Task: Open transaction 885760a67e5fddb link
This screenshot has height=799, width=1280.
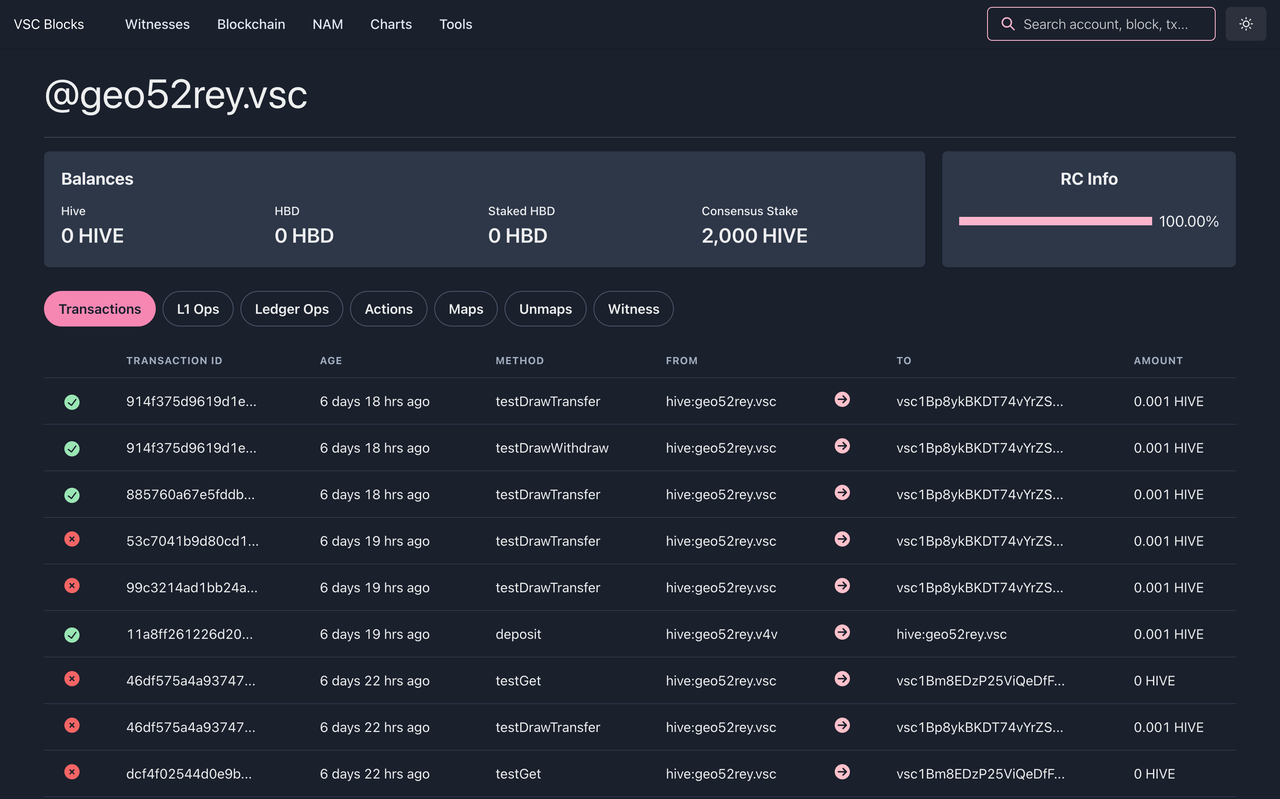Action: pos(191,494)
